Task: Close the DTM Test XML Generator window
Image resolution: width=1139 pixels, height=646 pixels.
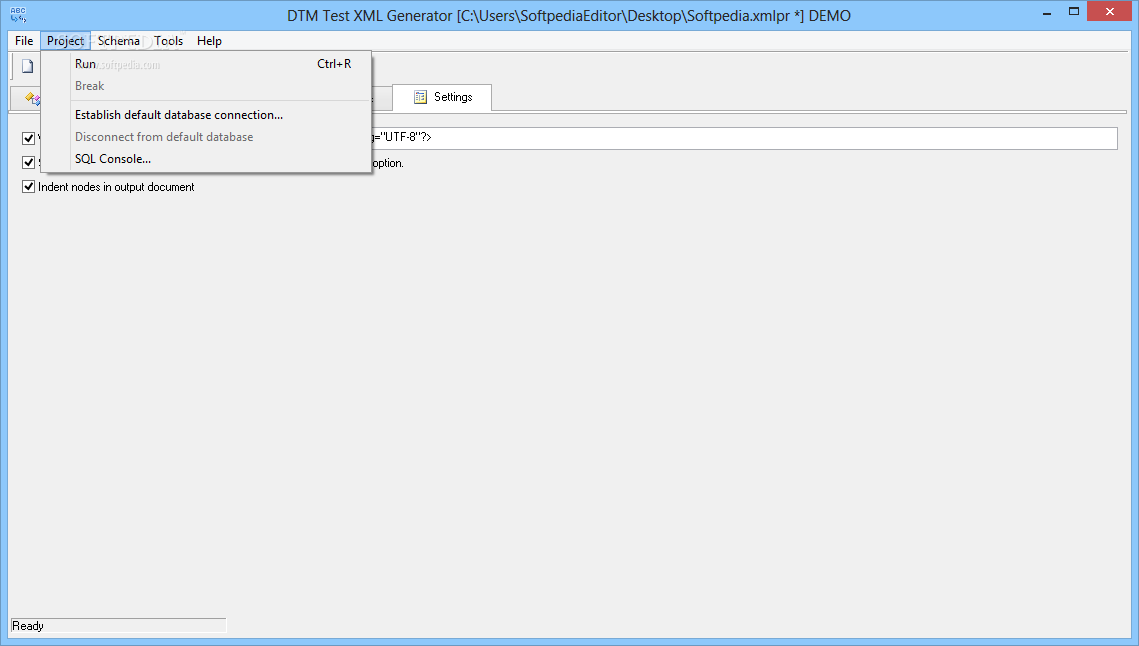Action: (x=1109, y=12)
